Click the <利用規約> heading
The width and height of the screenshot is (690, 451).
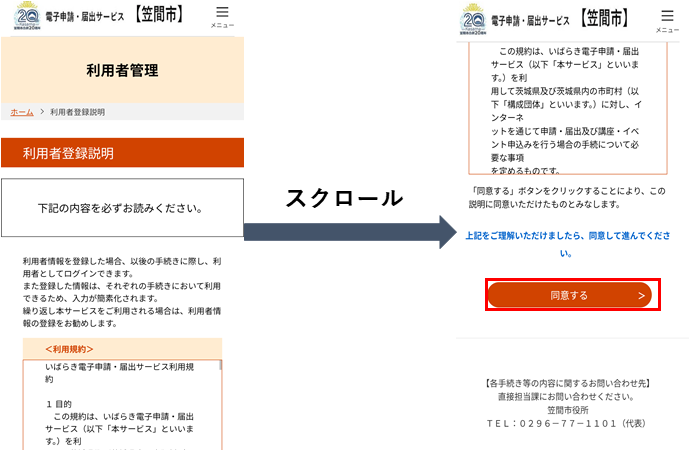click(69, 349)
